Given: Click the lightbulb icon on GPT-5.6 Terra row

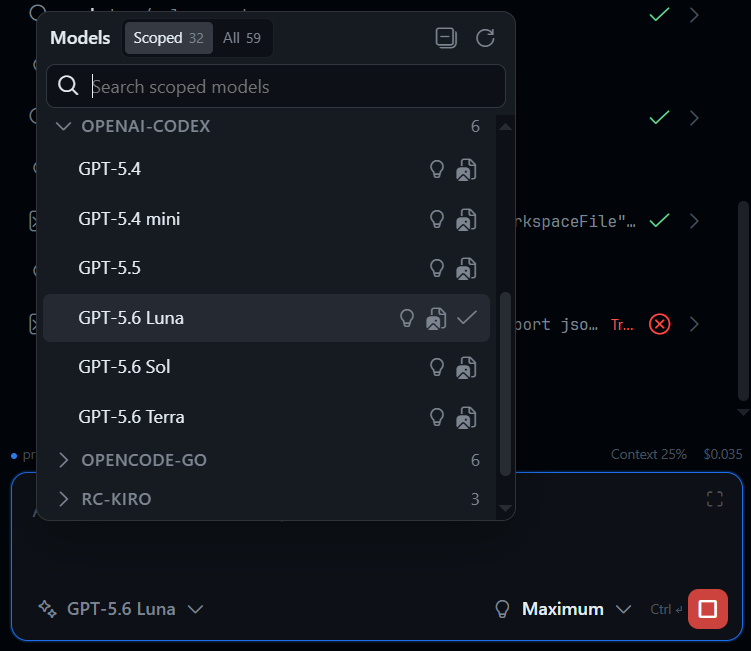Looking at the screenshot, I should coord(437,417).
